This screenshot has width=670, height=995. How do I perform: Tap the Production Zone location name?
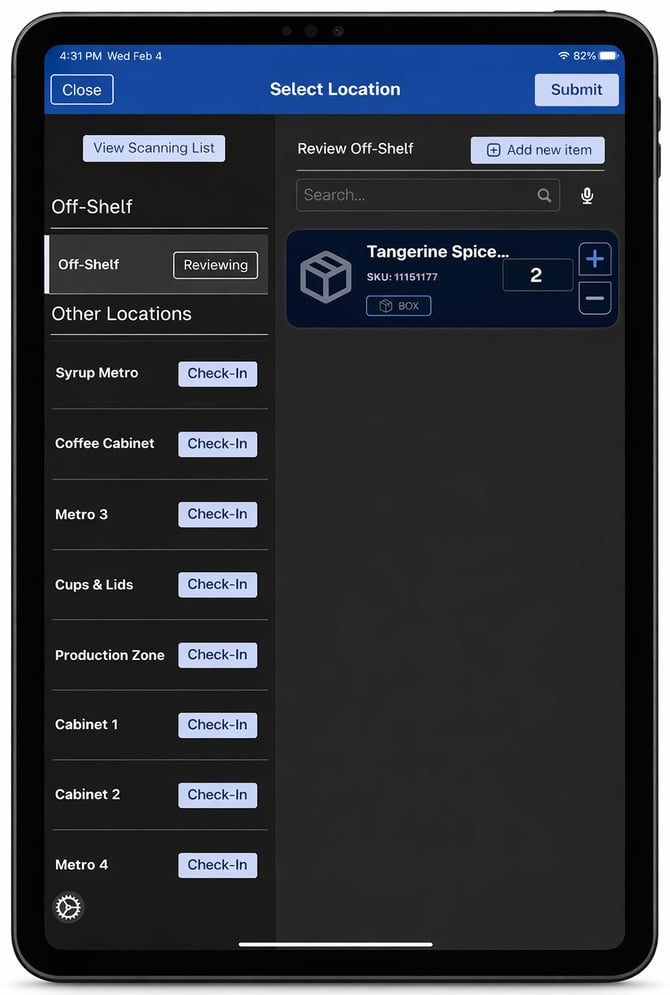110,655
